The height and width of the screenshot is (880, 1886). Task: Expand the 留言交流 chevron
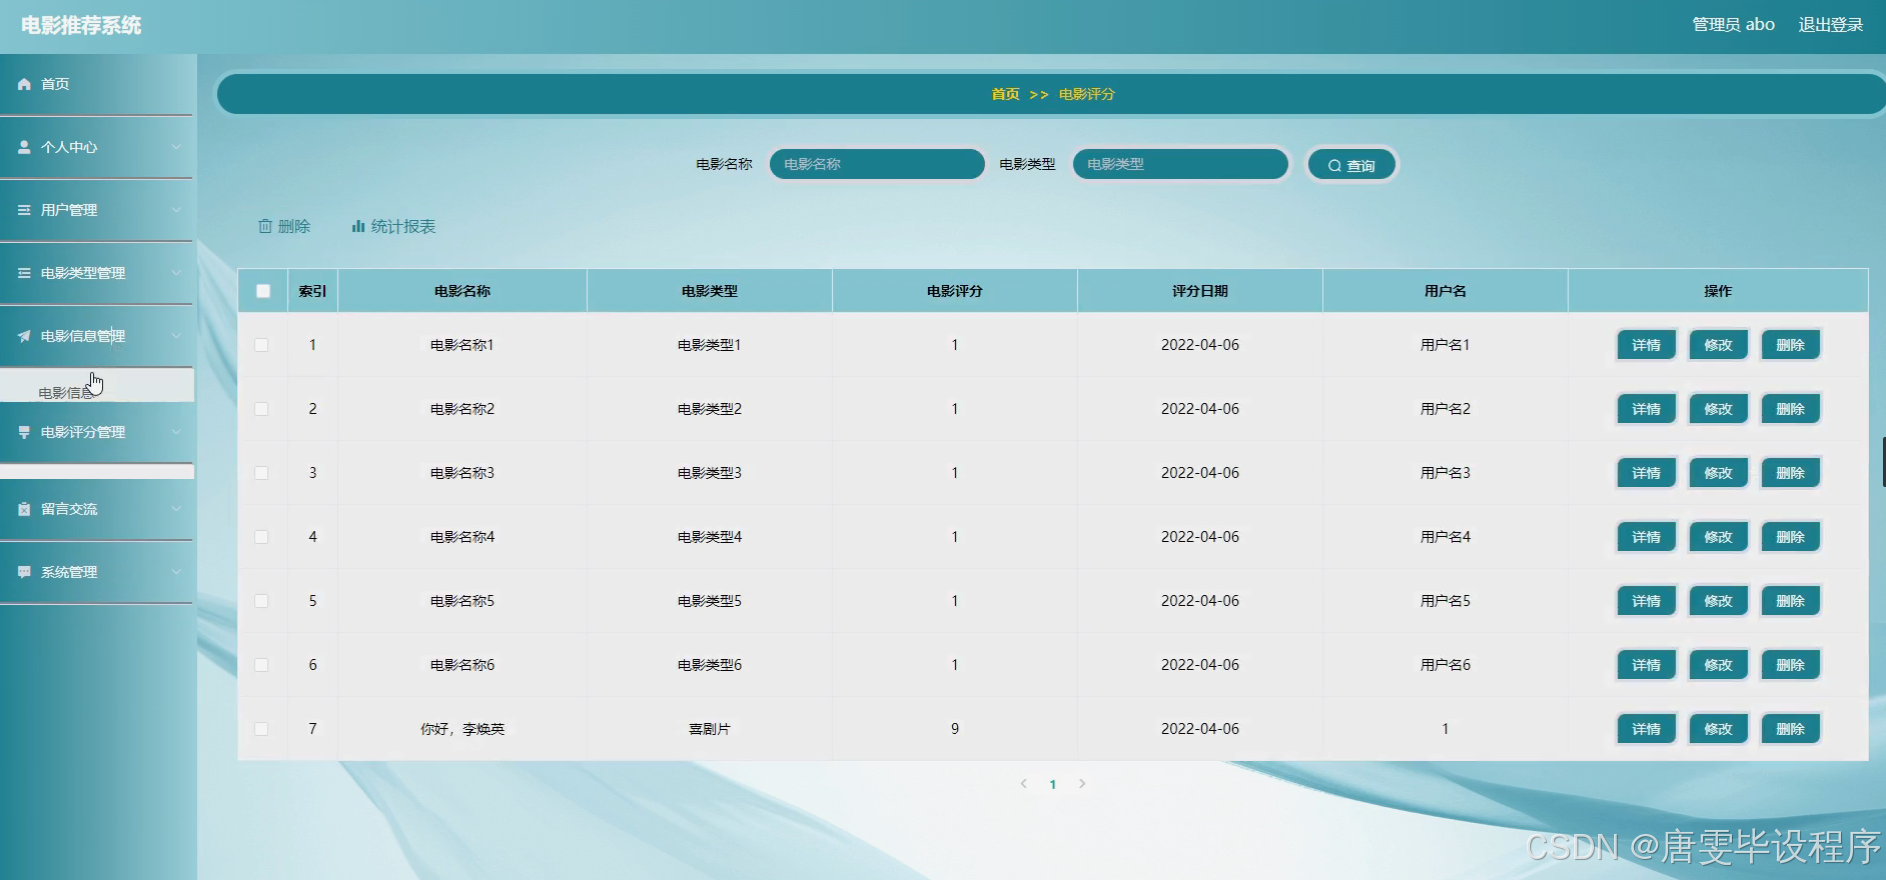176,509
